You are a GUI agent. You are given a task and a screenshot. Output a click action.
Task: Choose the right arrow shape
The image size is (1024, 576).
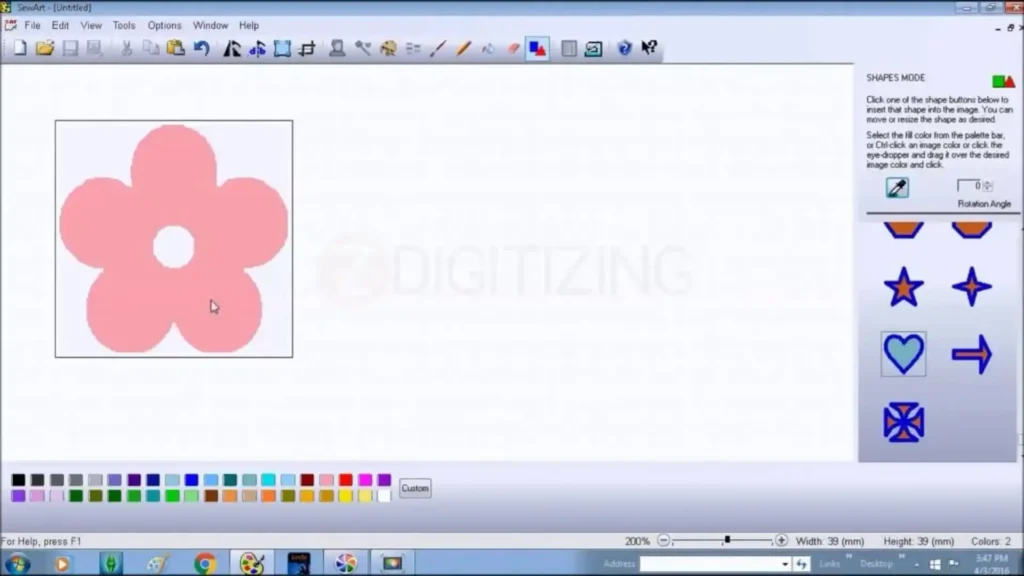click(971, 354)
